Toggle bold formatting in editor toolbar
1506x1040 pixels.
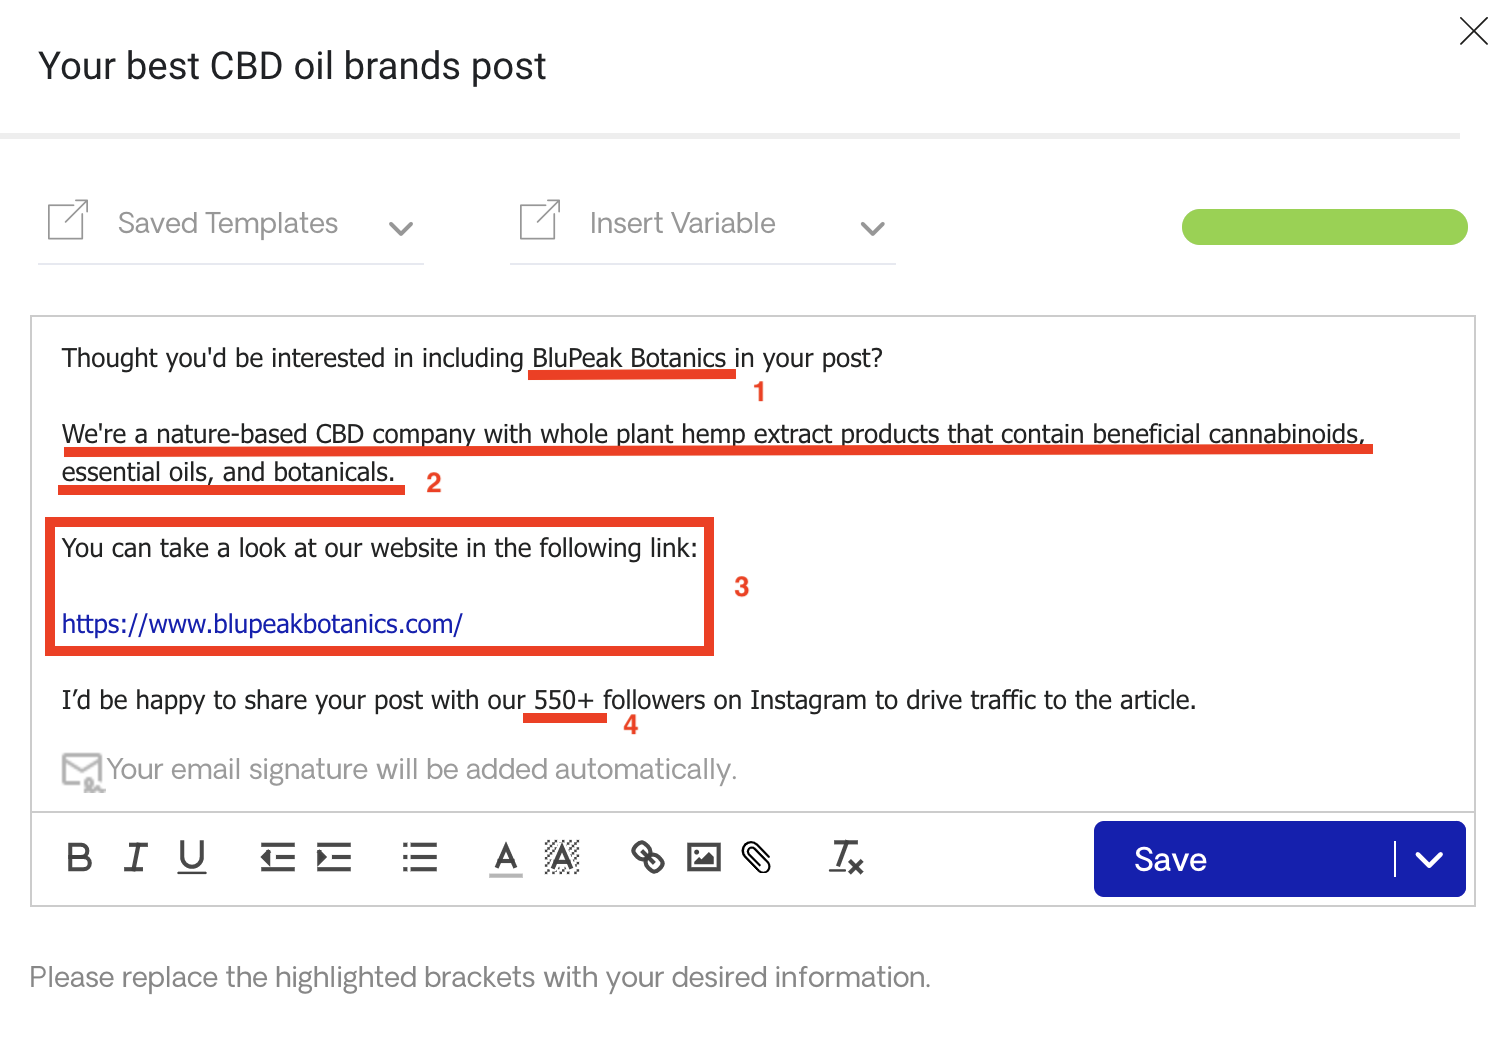[79, 858]
